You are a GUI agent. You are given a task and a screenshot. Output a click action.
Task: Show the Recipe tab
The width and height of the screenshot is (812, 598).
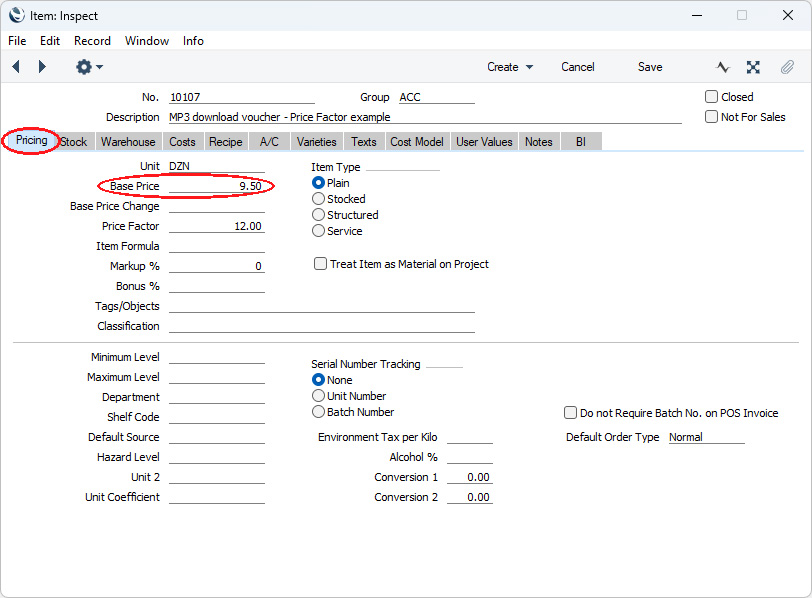point(226,142)
